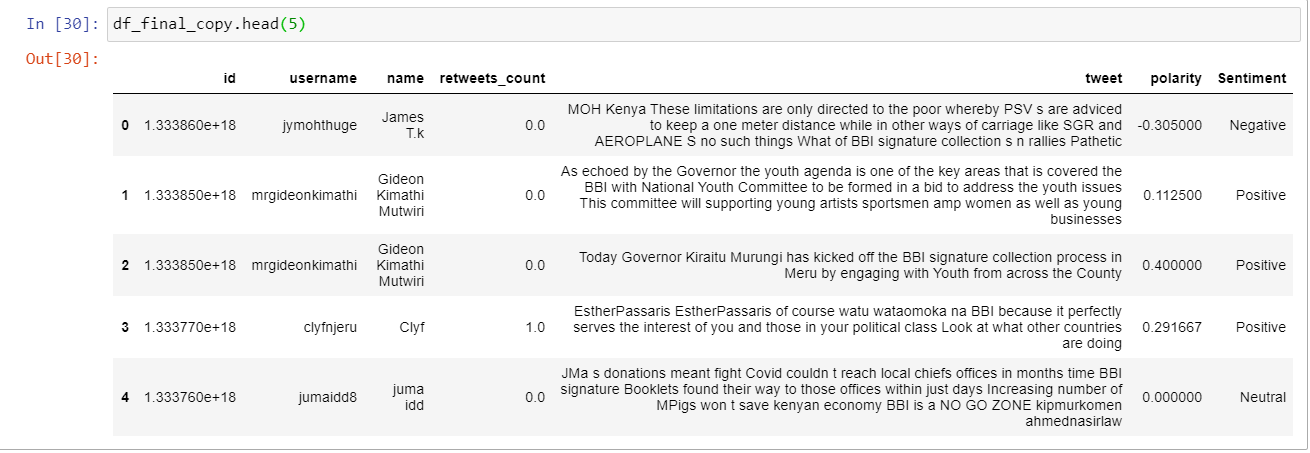The width and height of the screenshot is (1310, 453).
Task: Click the 'username' column header
Action: (322, 78)
